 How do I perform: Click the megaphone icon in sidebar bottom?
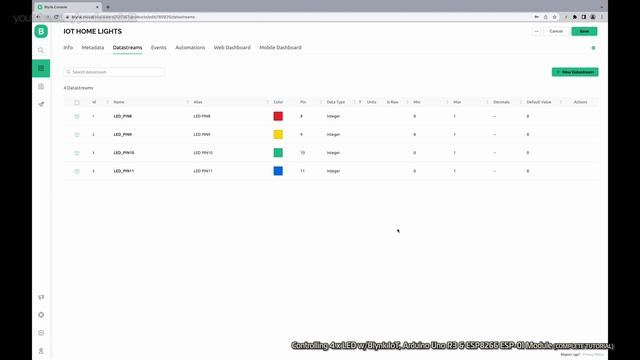[x=41, y=297]
